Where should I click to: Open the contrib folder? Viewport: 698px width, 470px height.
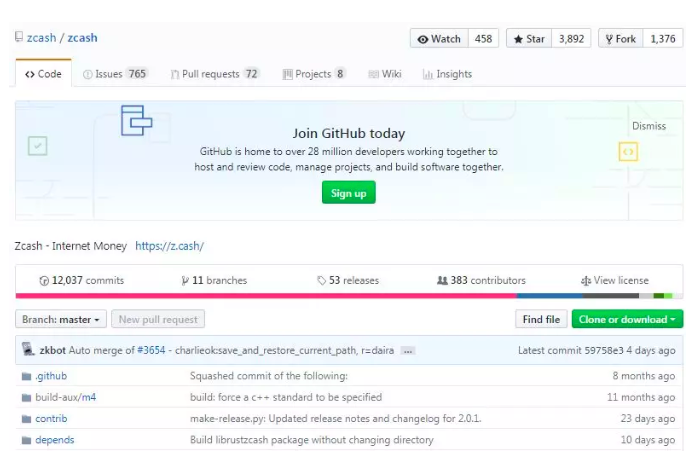[51, 419]
